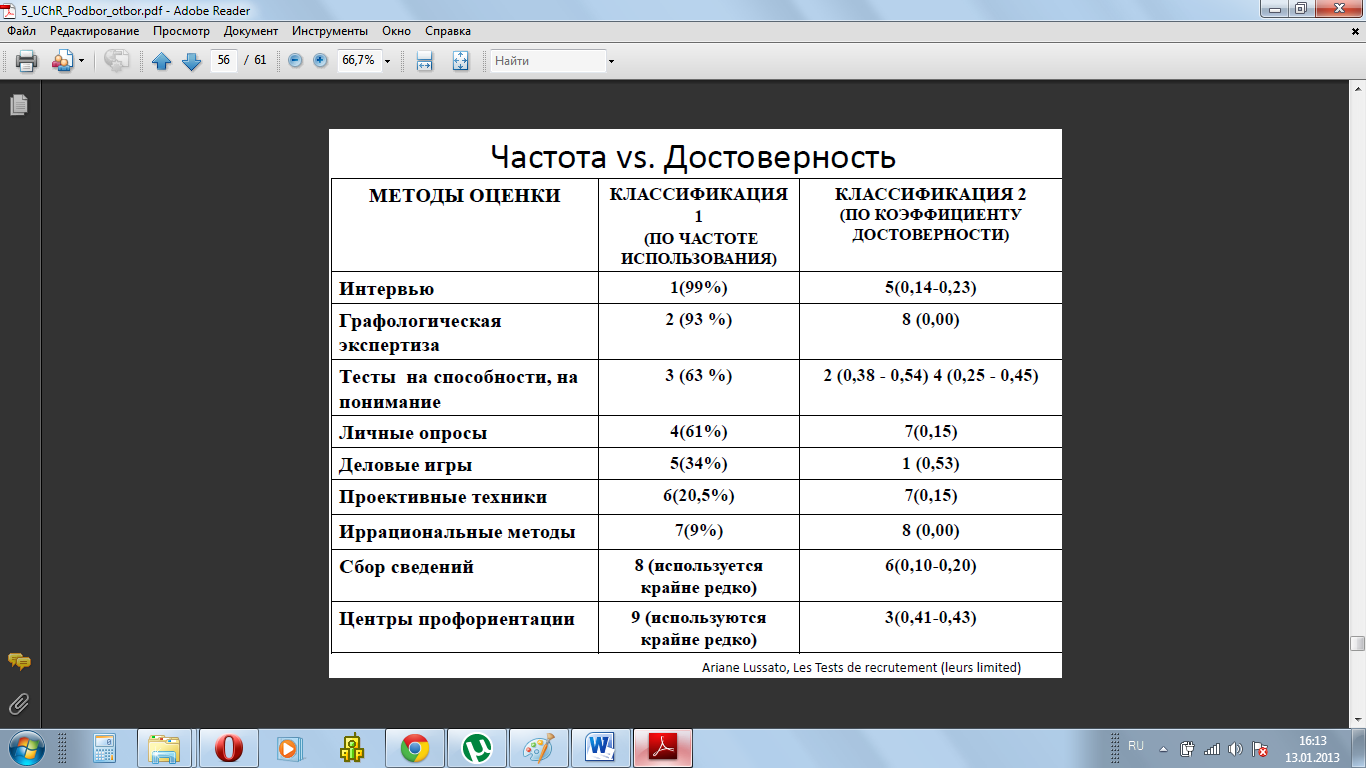Image resolution: width=1366 pixels, height=768 pixels.
Task: Click the grayed-out meeting/globe icon
Action: point(117,61)
